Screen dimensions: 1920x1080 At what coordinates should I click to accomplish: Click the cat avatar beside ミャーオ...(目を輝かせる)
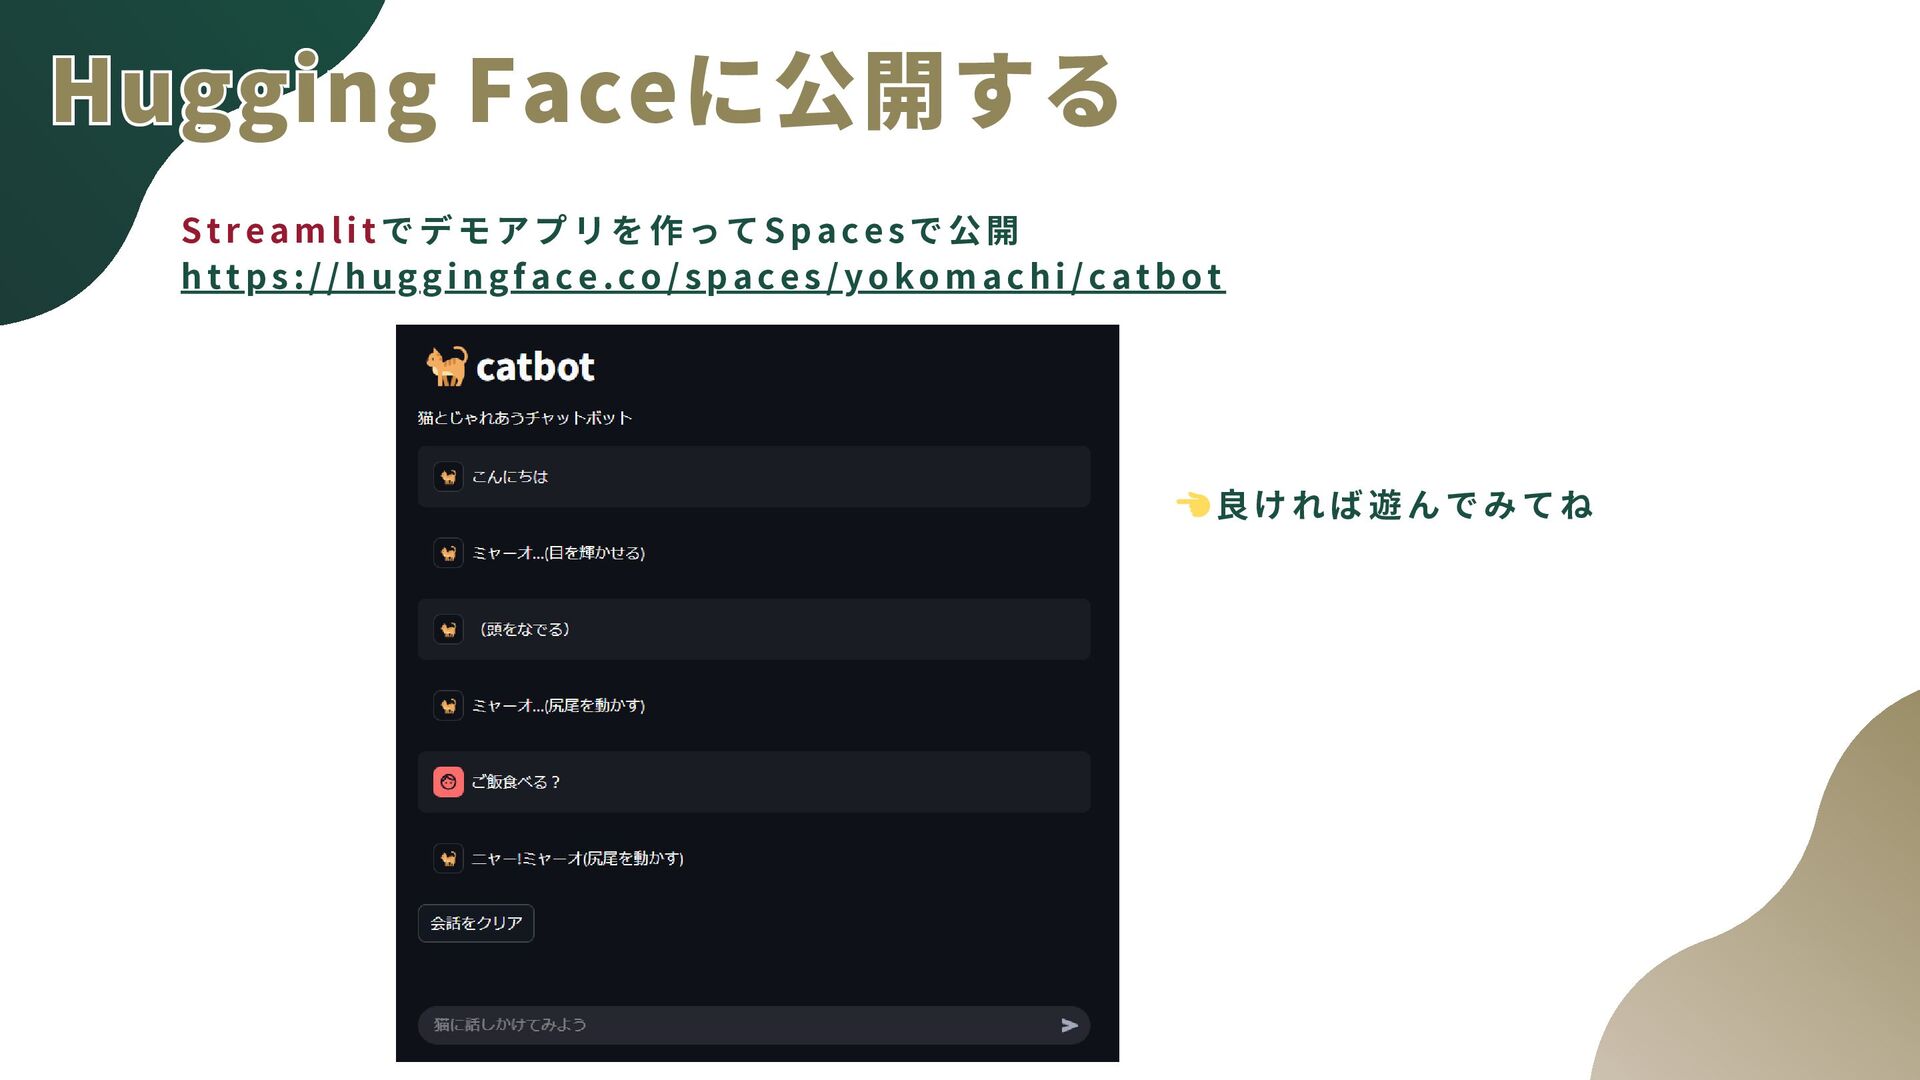tap(448, 553)
